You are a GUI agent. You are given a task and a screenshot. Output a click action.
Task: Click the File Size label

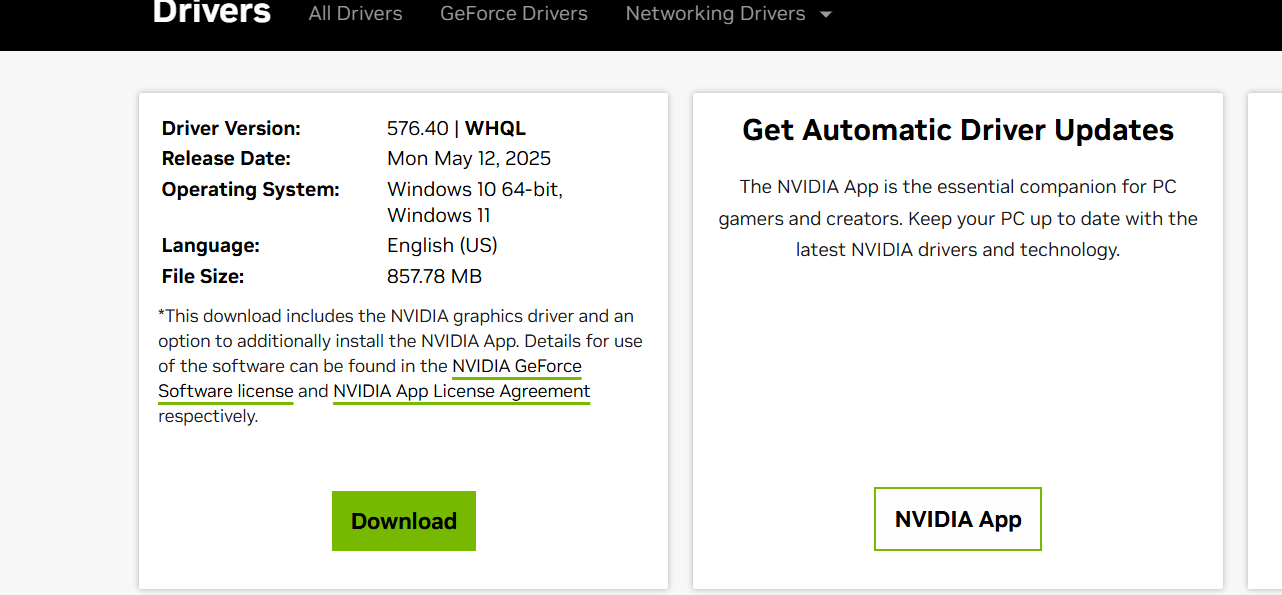pyautogui.click(x=203, y=276)
